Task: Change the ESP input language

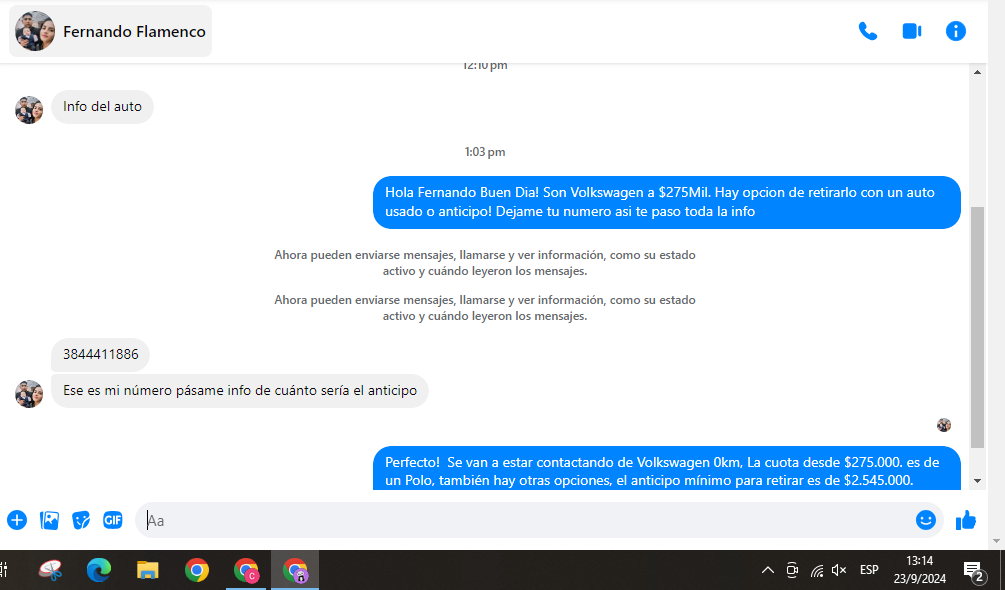Action: click(x=869, y=570)
